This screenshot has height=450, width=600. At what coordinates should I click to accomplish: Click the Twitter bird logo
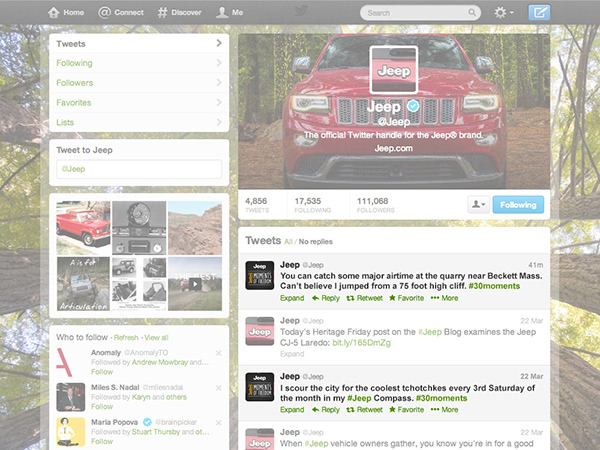pos(302,11)
